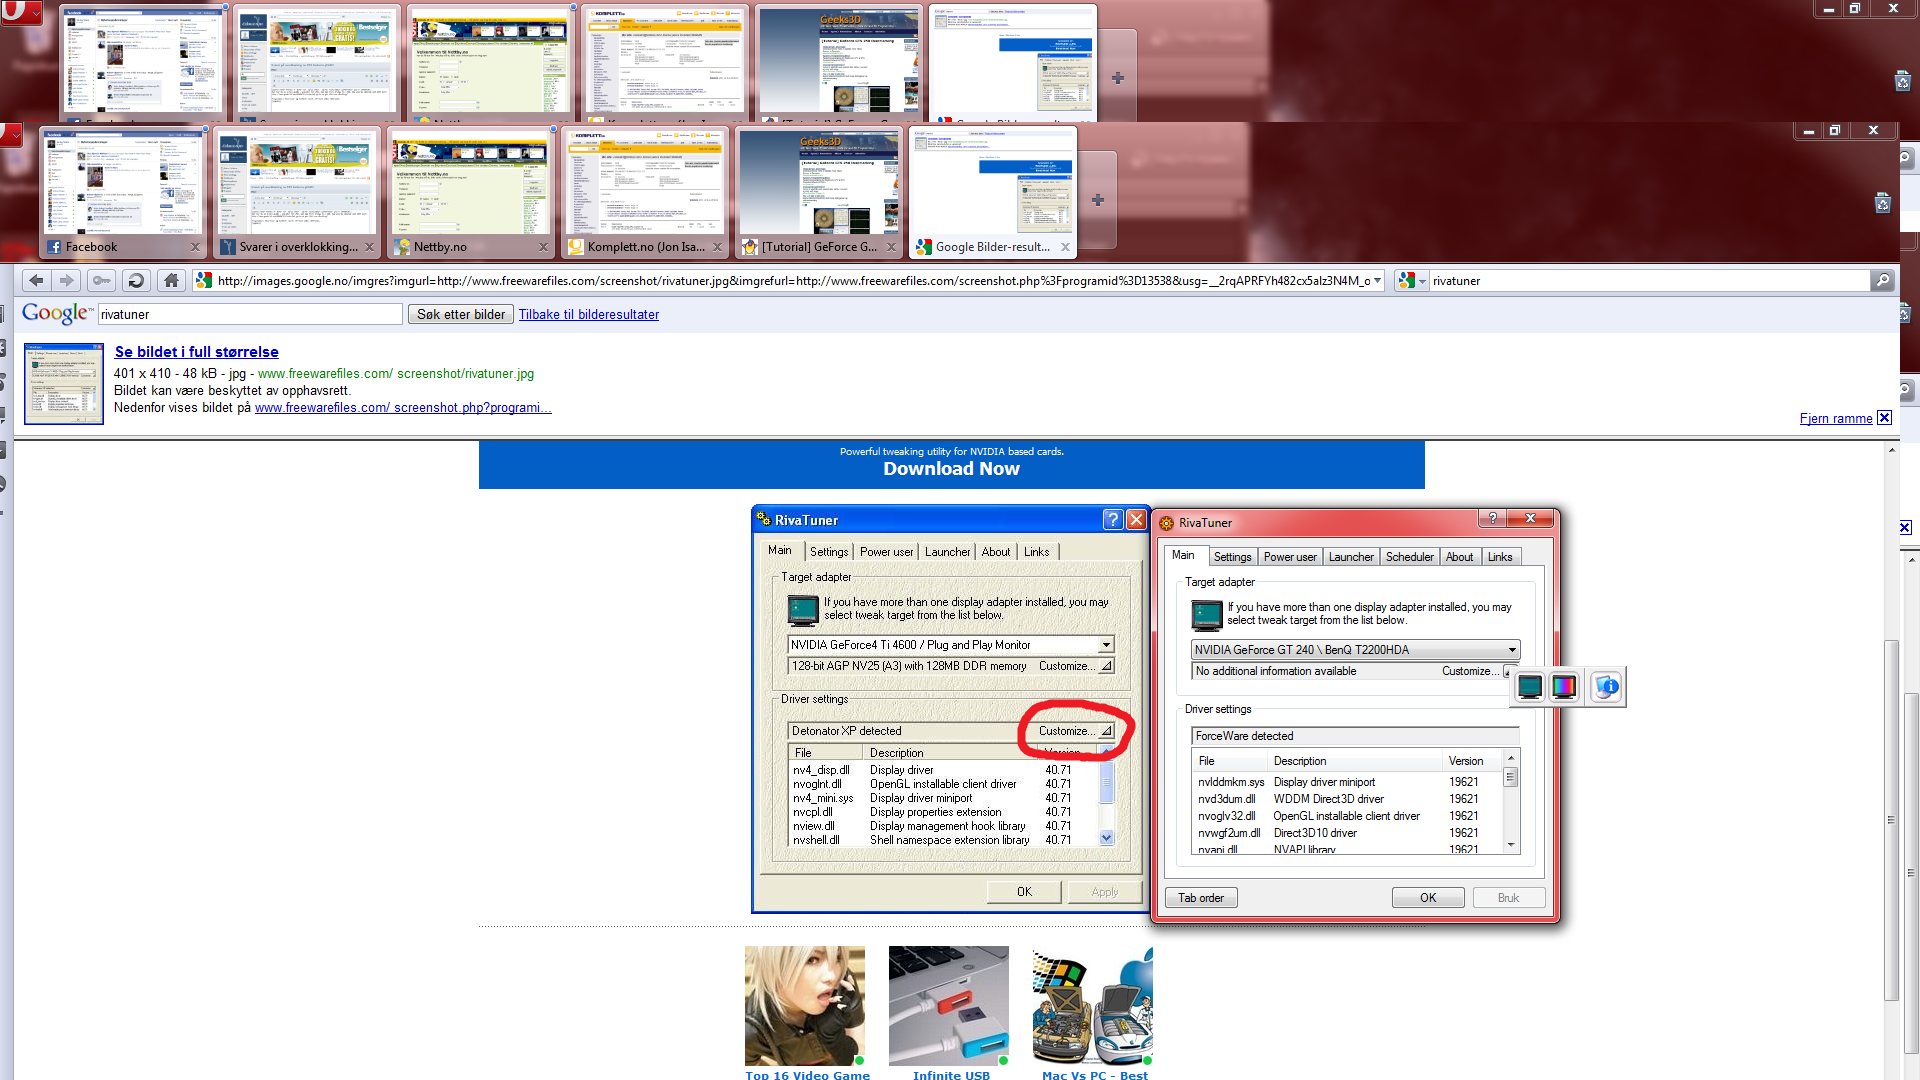The image size is (1920, 1080).
Task: Open the Opera menu button
Action: pyautogui.click(x=12, y=135)
